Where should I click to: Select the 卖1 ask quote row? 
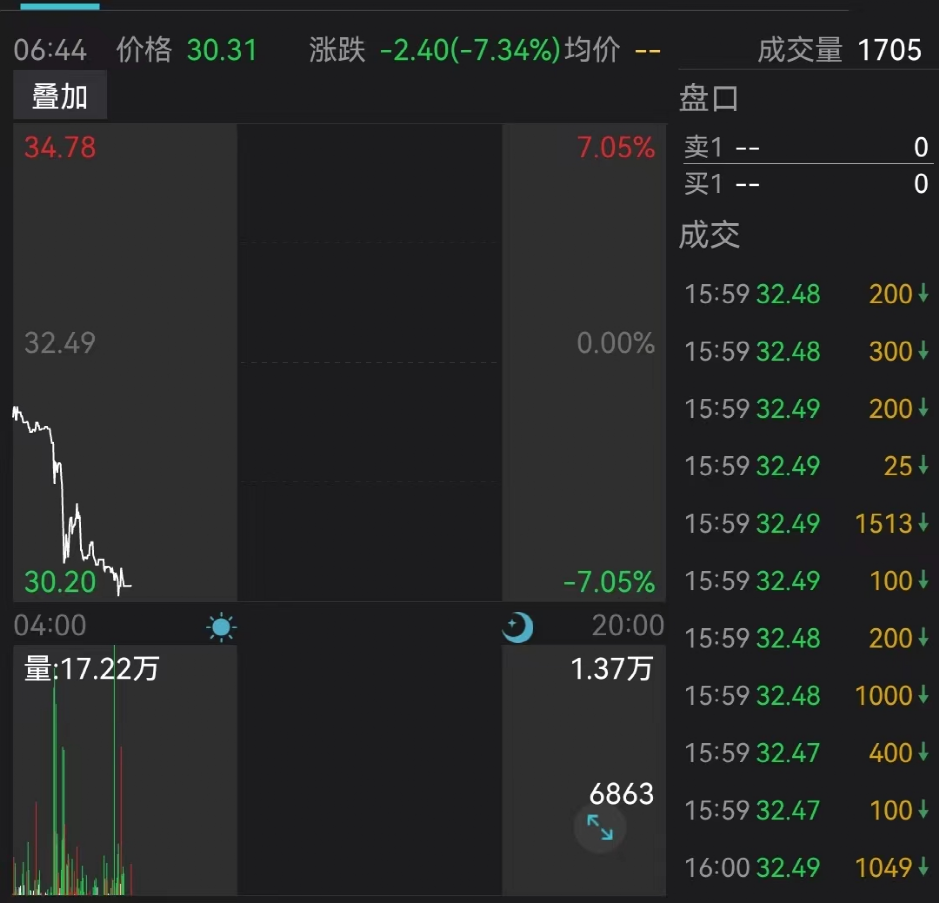[x=806, y=148]
